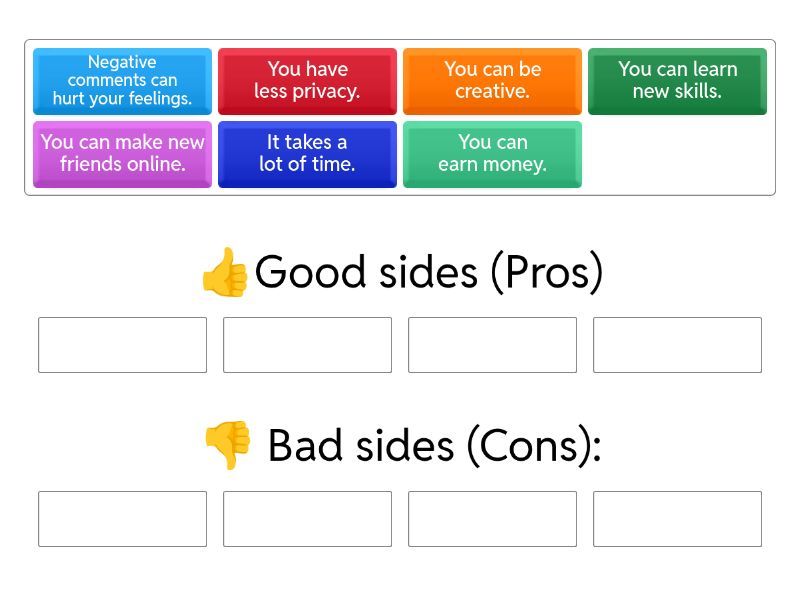This screenshot has height=600, width=800.
Task: Select the blue 'It takes a lot of time' tile
Action: pyautogui.click(x=307, y=154)
